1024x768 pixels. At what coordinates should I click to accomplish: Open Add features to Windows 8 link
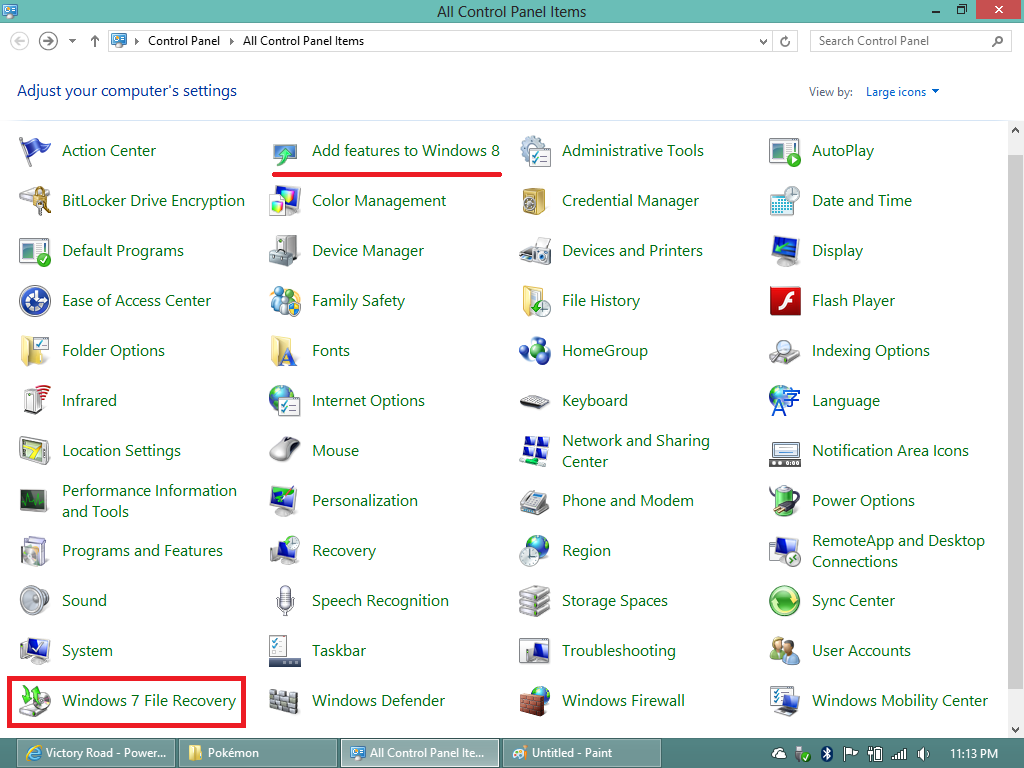[405, 151]
